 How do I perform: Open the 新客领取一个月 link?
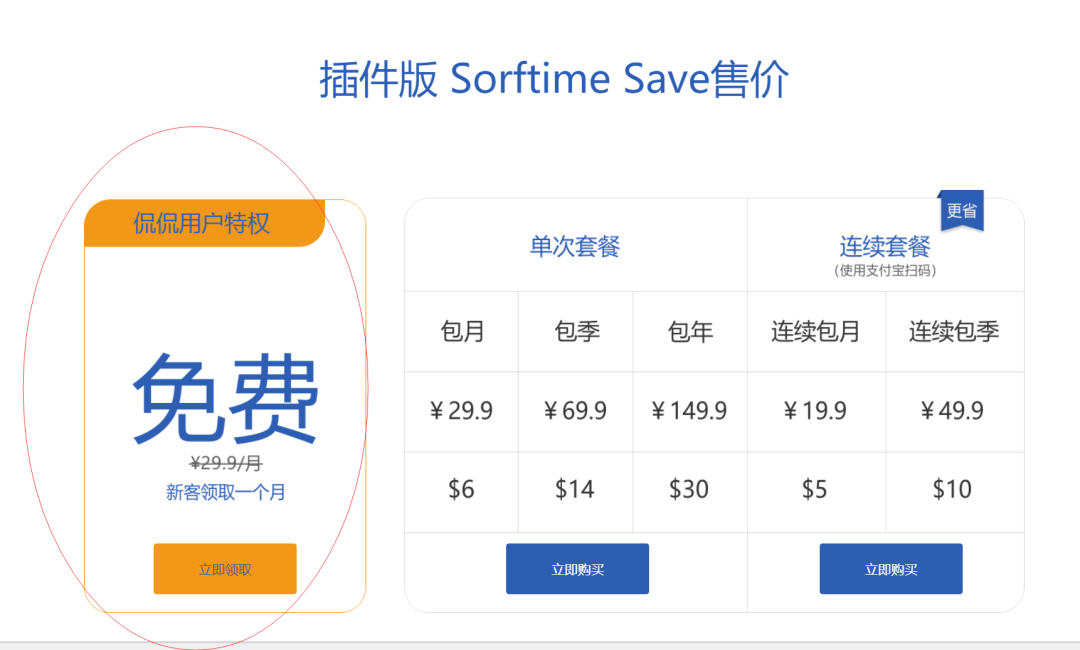click(x=225, y=492)
